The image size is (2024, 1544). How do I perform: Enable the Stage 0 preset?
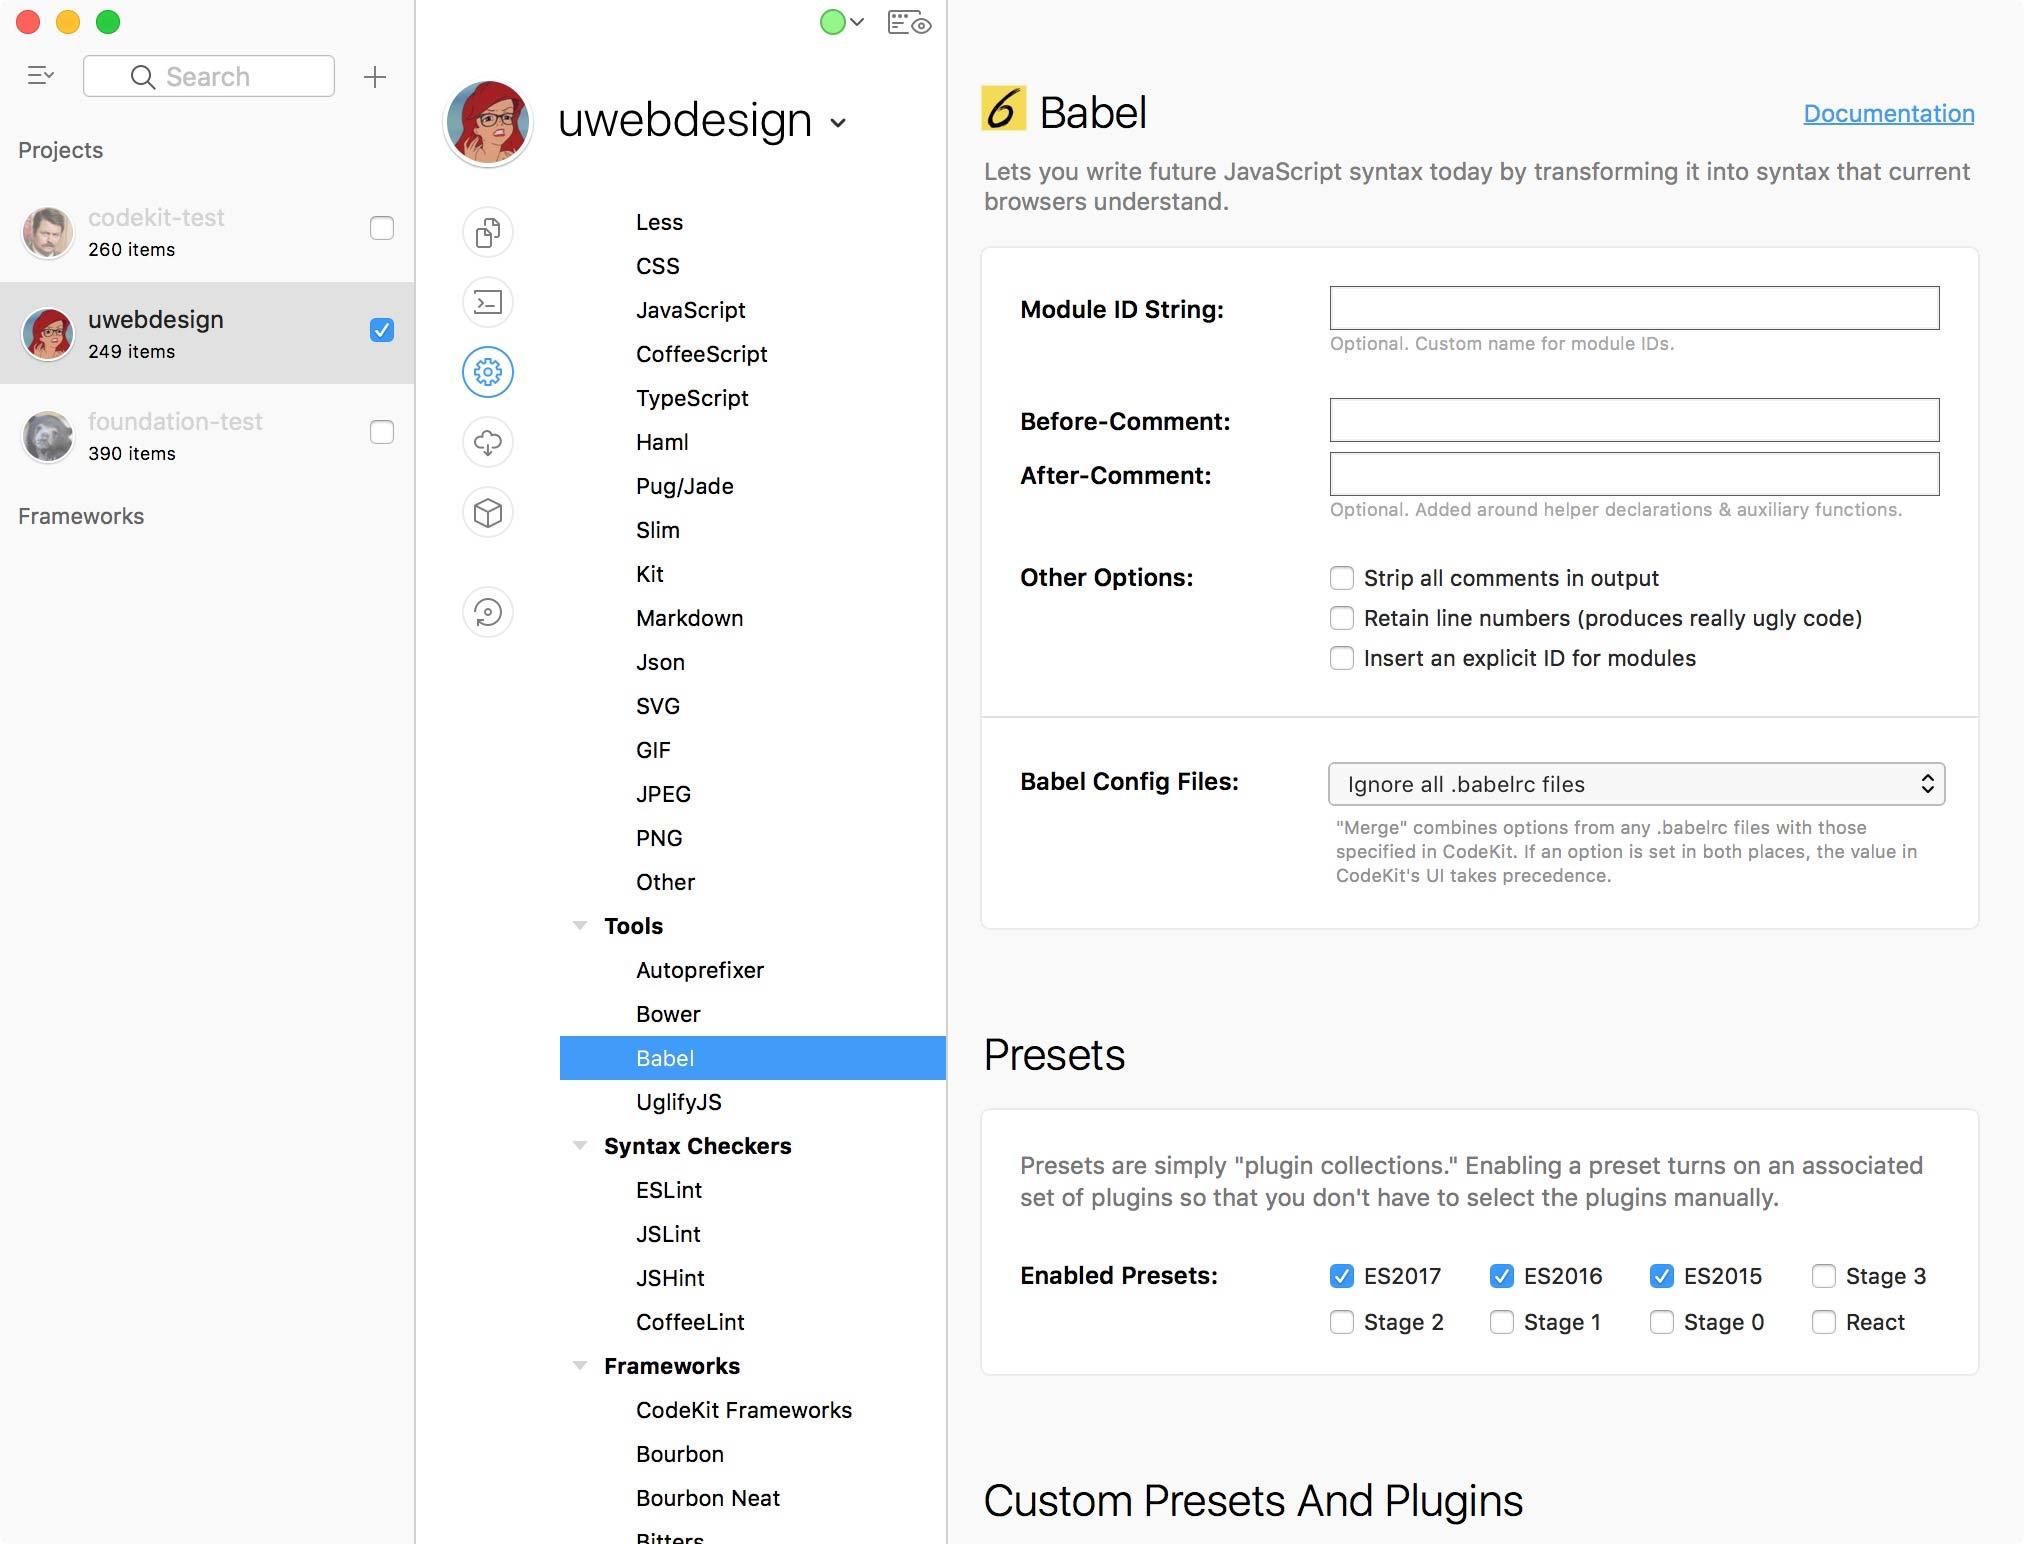pos(1662,1322)
